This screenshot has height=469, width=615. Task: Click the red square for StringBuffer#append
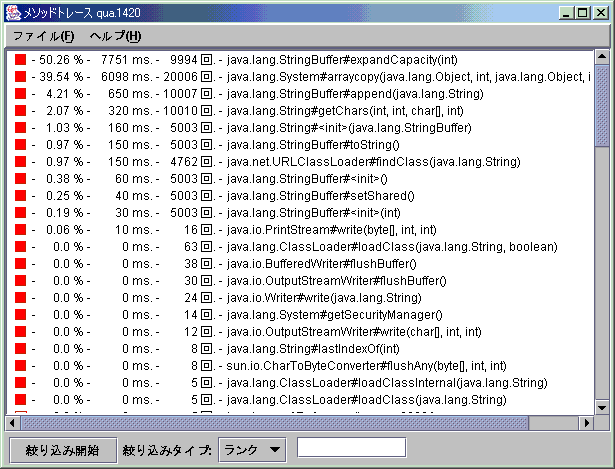[20, 94]
